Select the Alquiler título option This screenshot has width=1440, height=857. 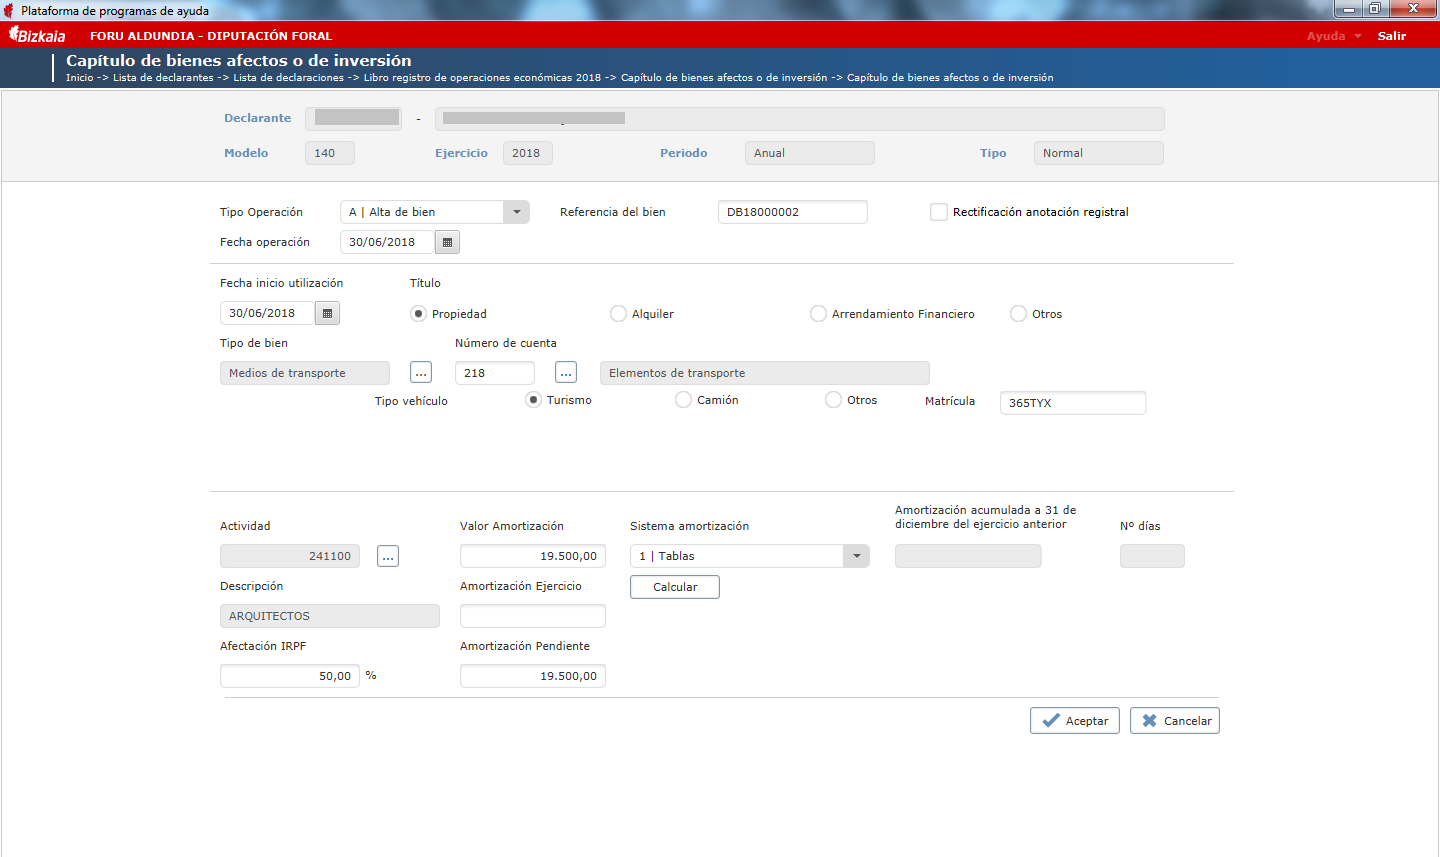click(619, 314)
